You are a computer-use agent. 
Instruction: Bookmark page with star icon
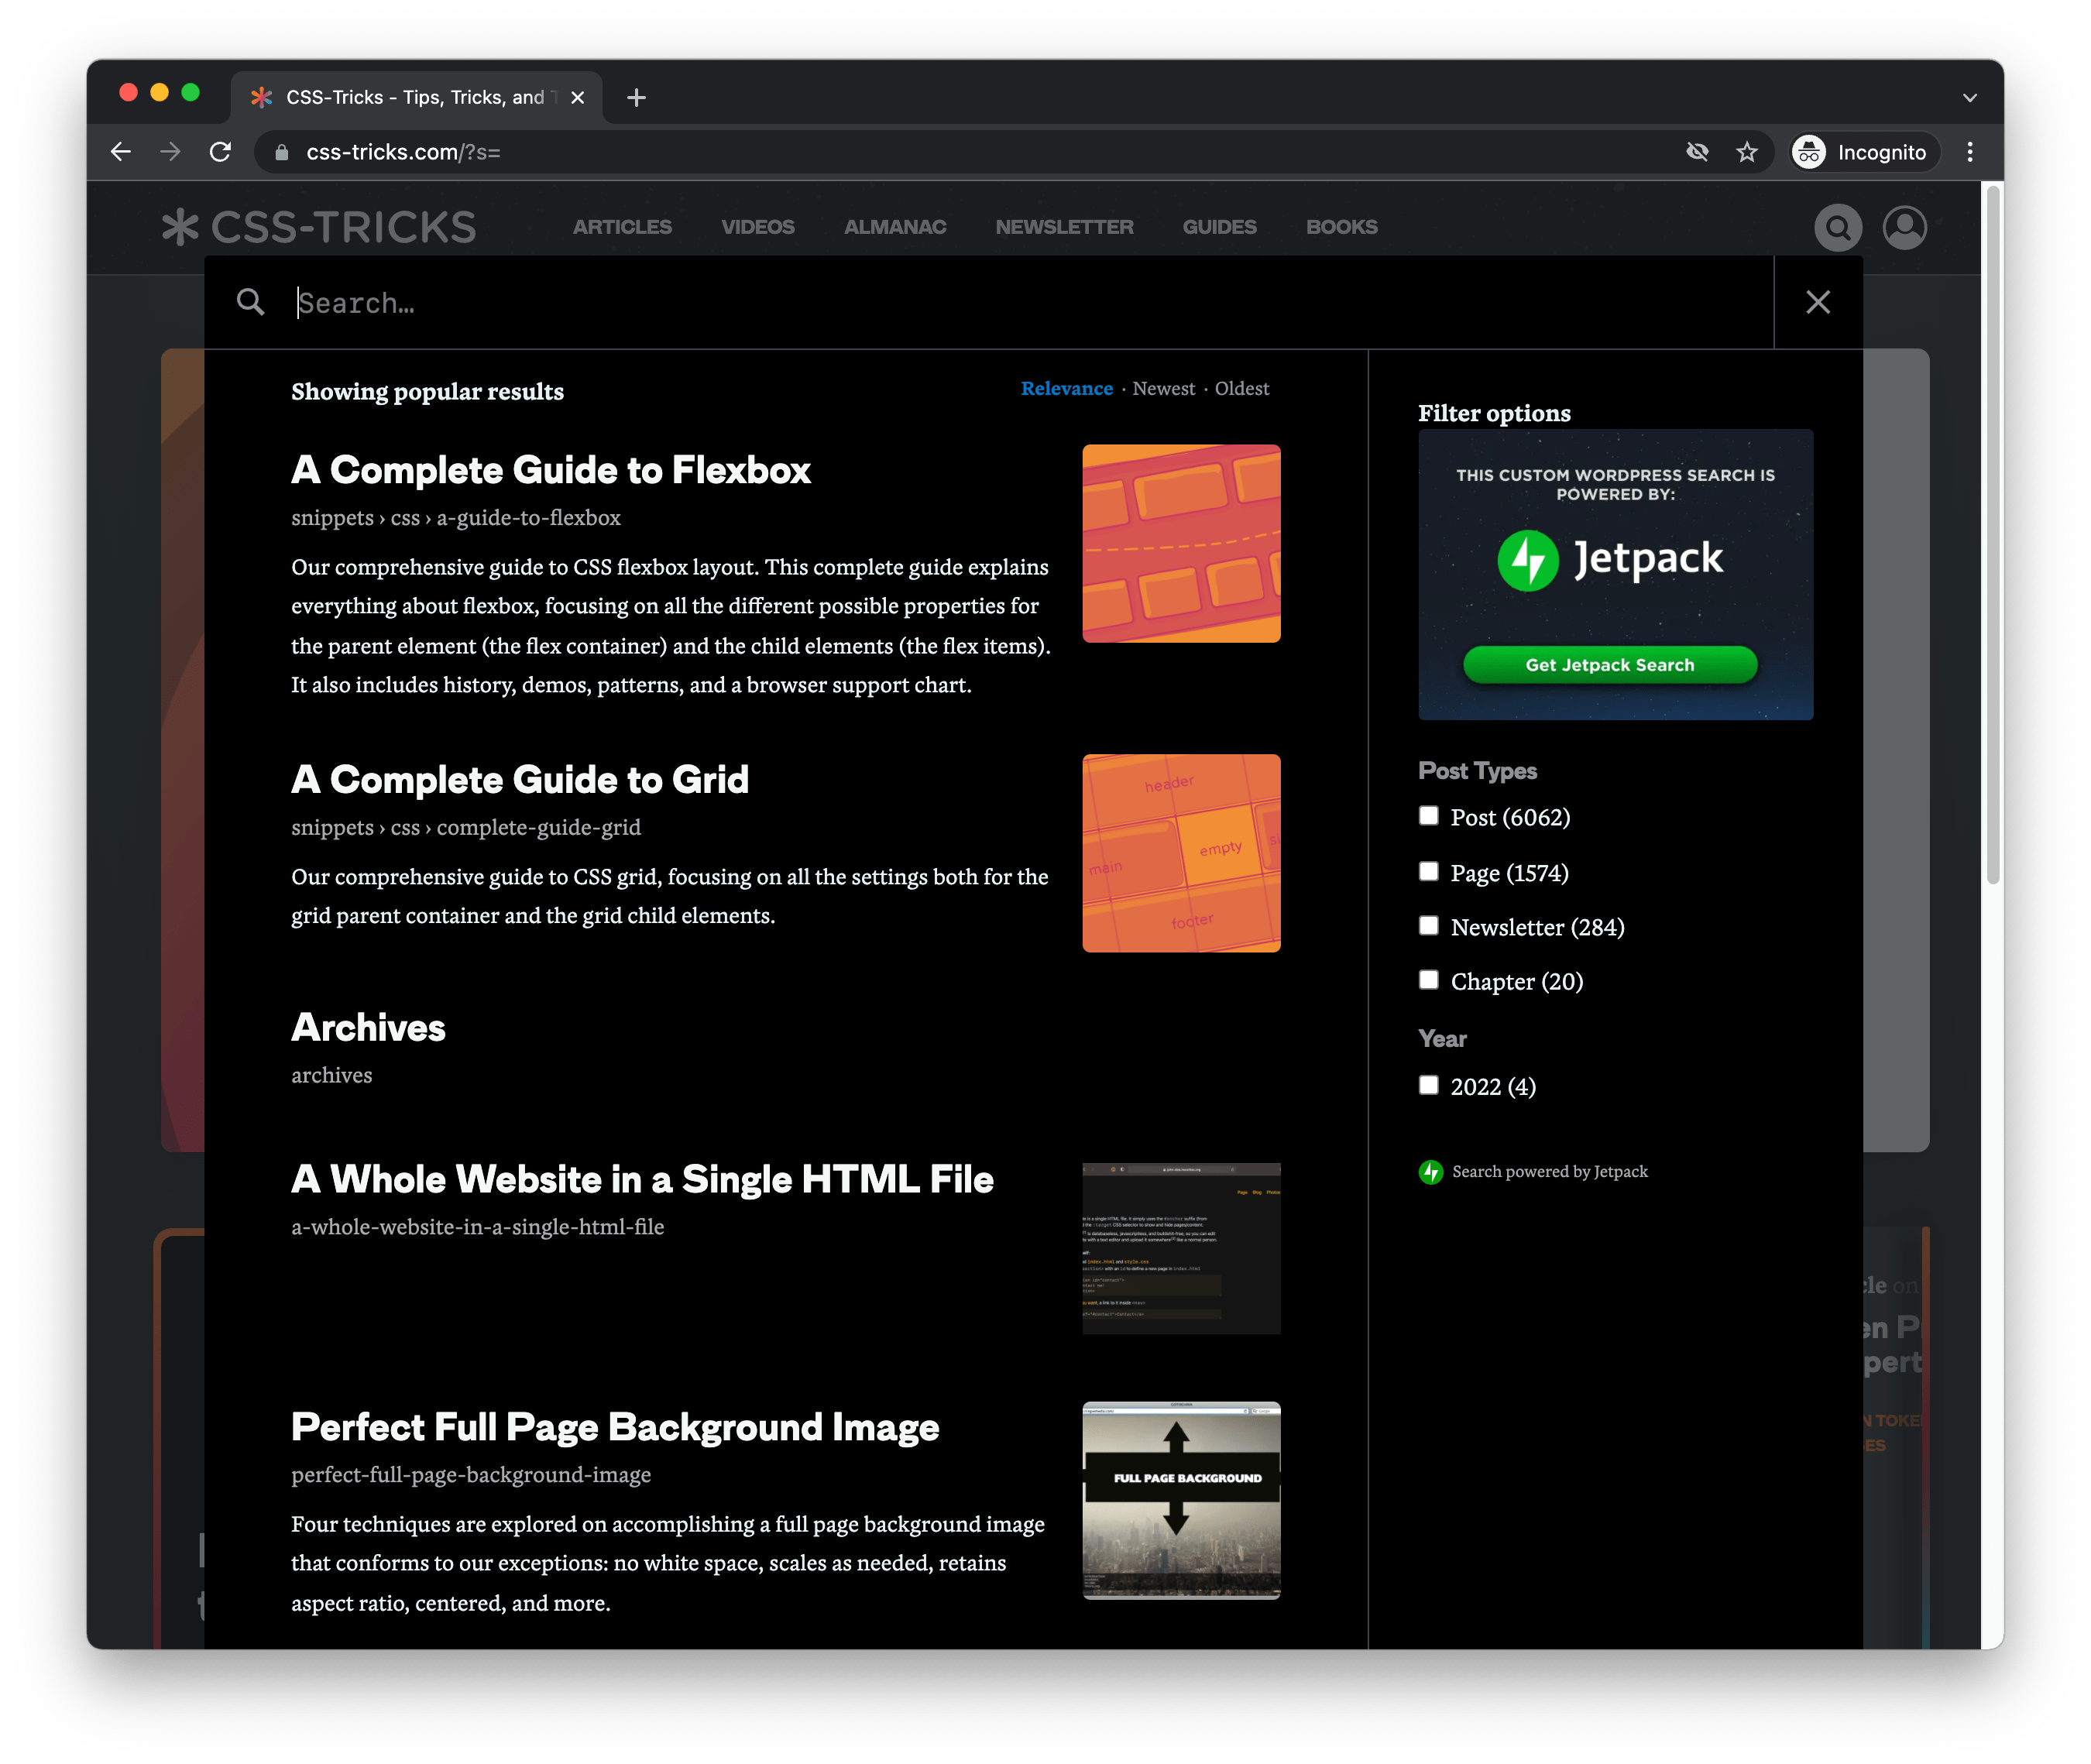[1746, 152]
